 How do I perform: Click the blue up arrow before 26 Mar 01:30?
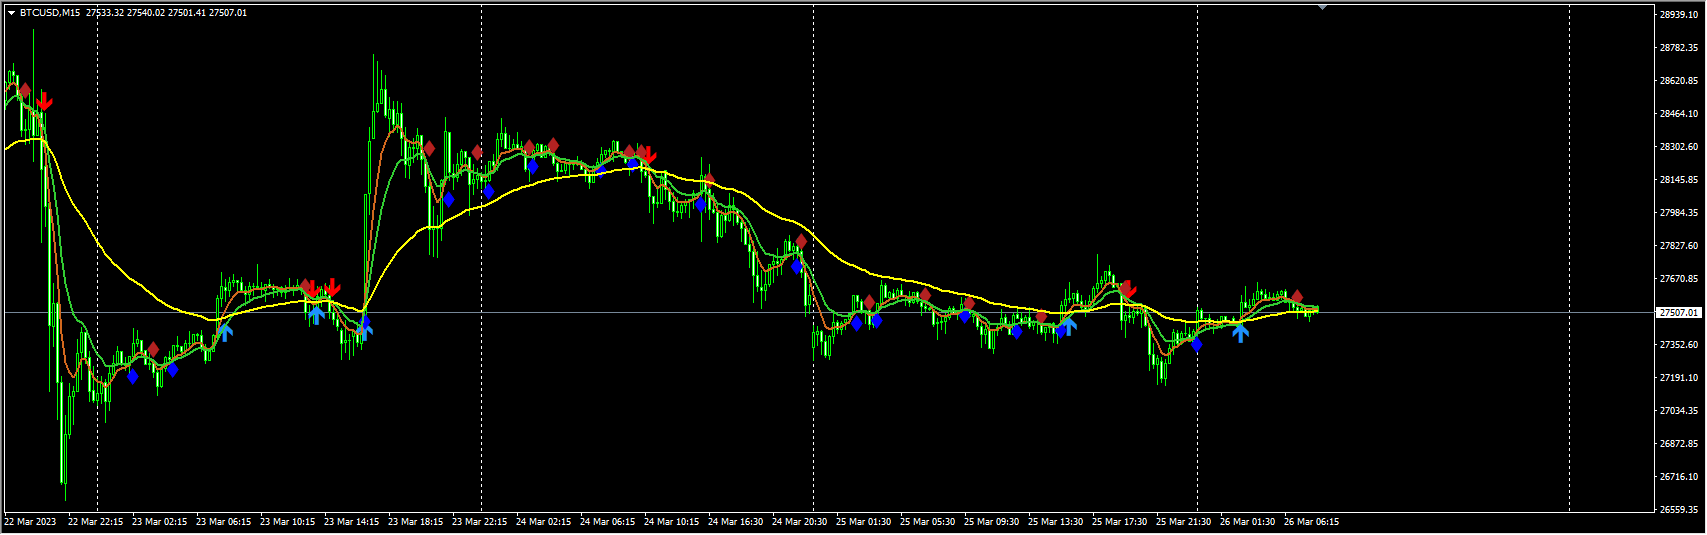coord(1240,332)
